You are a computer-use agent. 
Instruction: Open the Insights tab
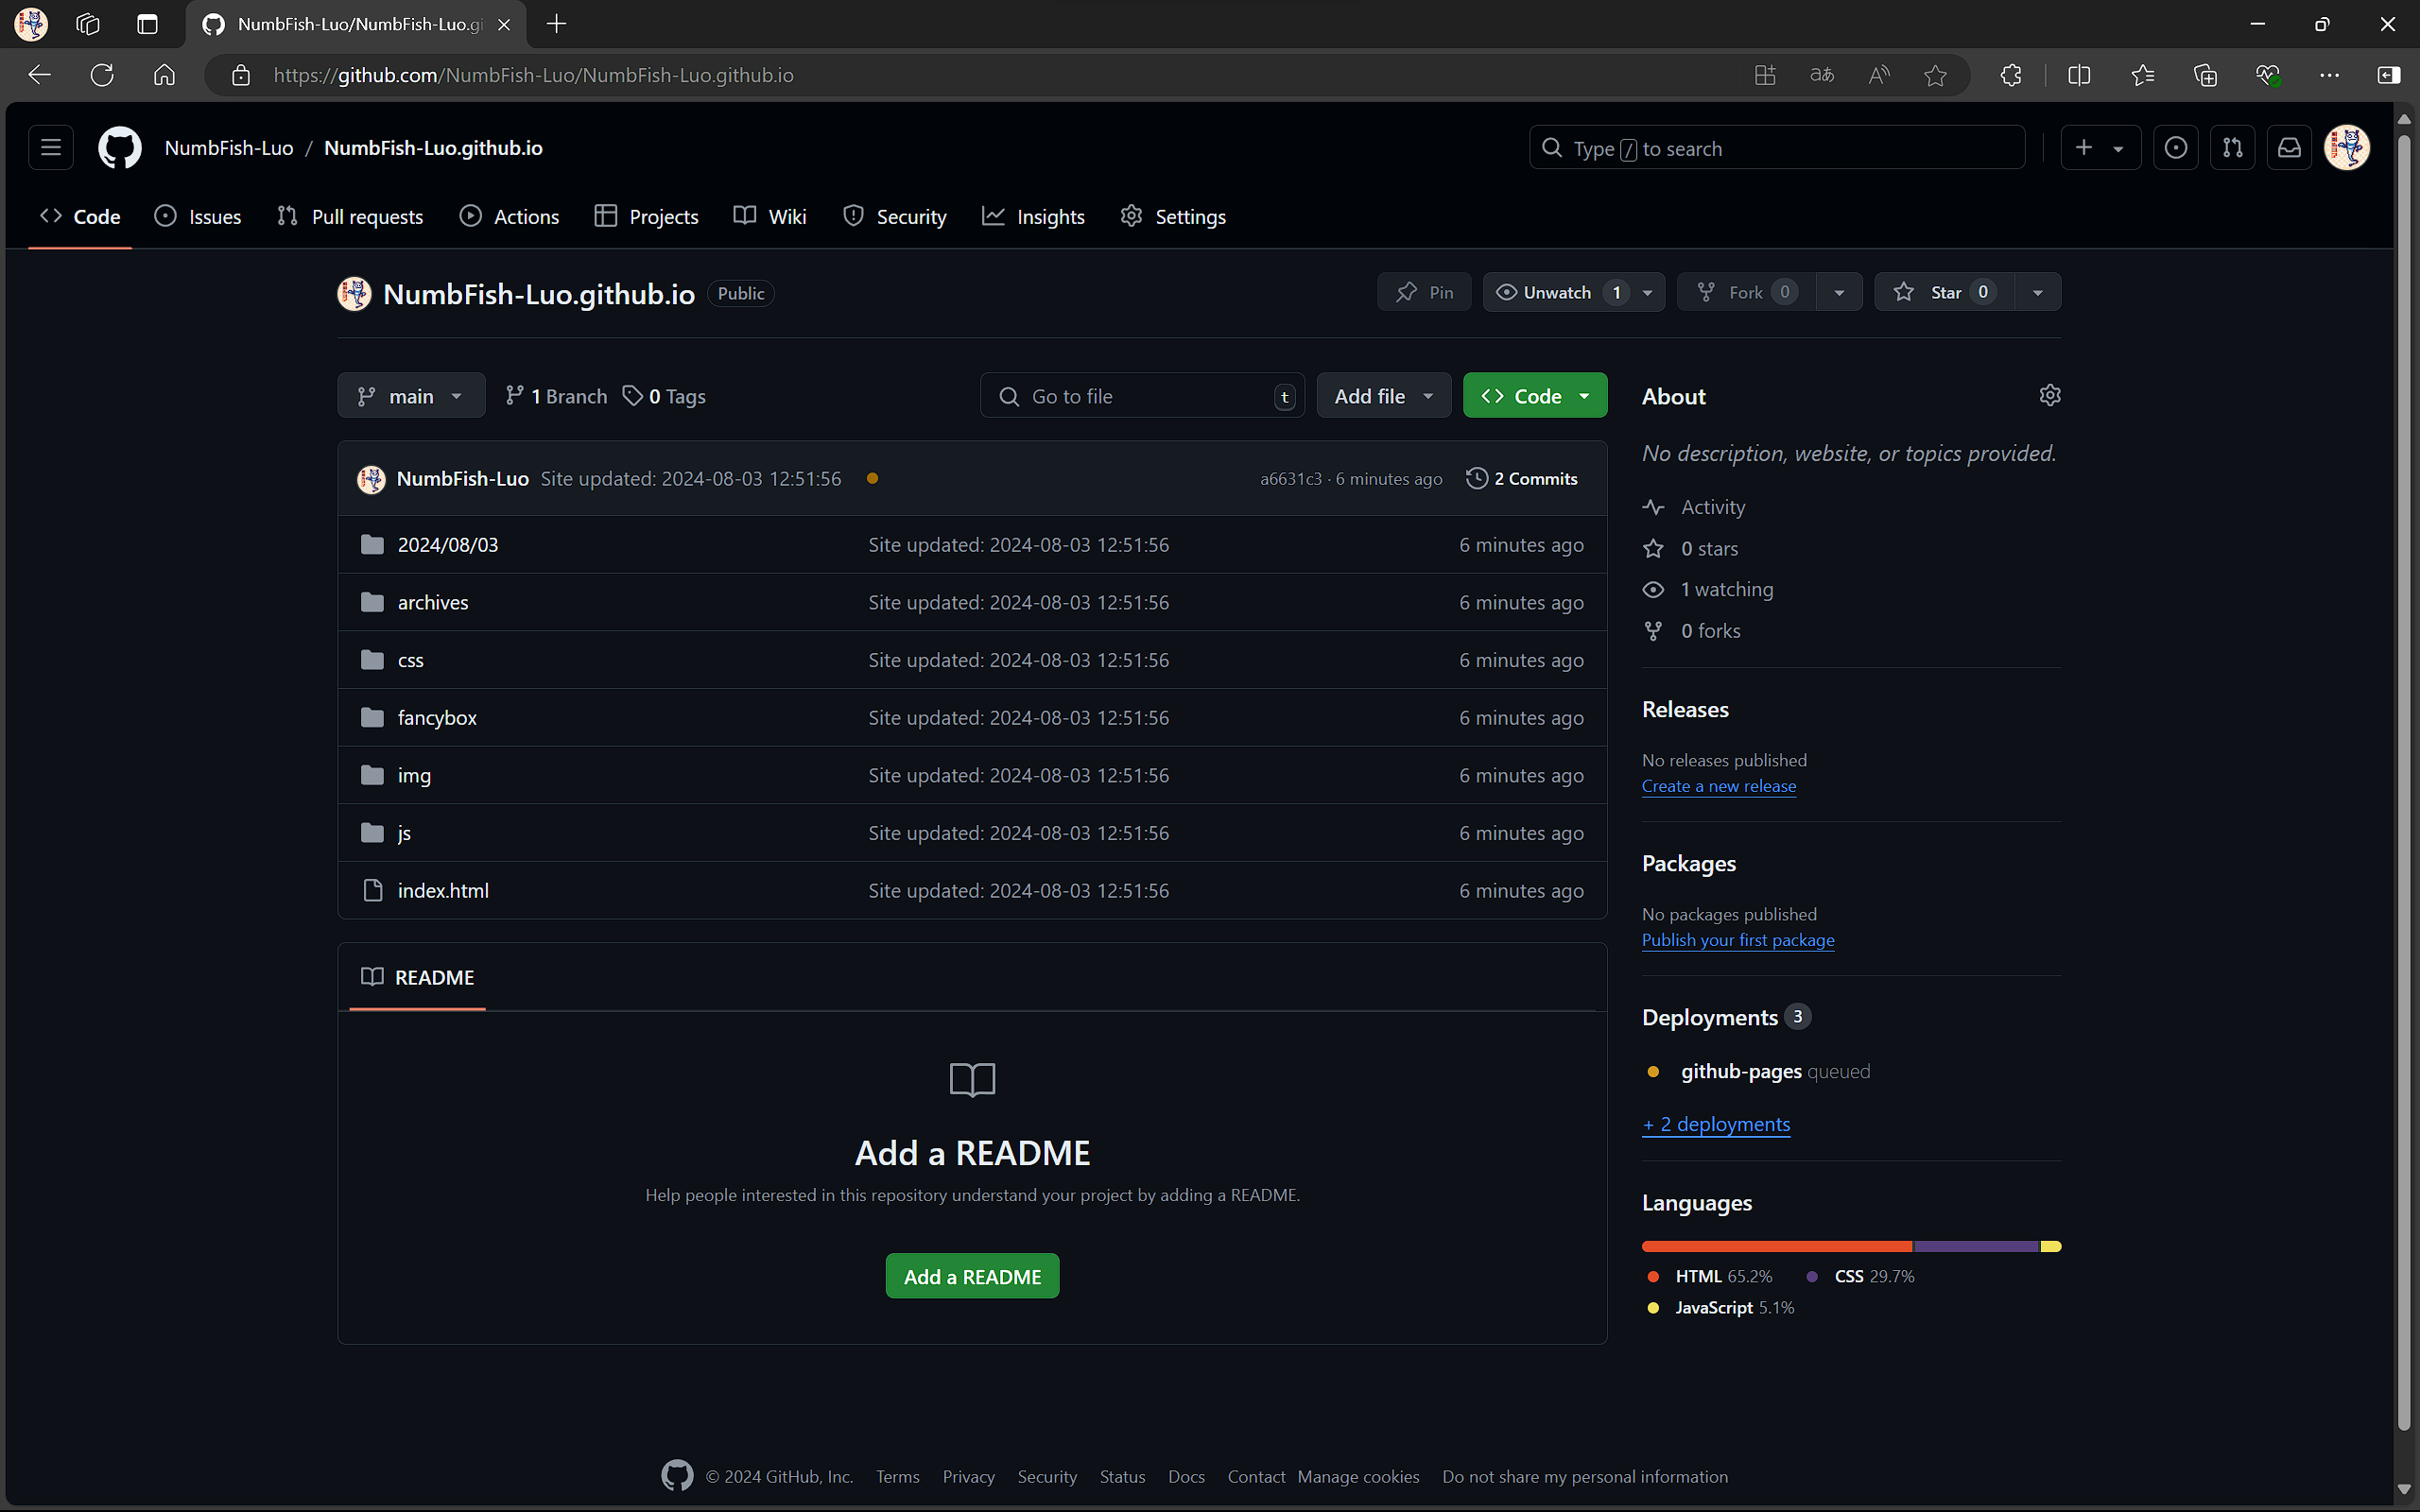coord(1033,217)
